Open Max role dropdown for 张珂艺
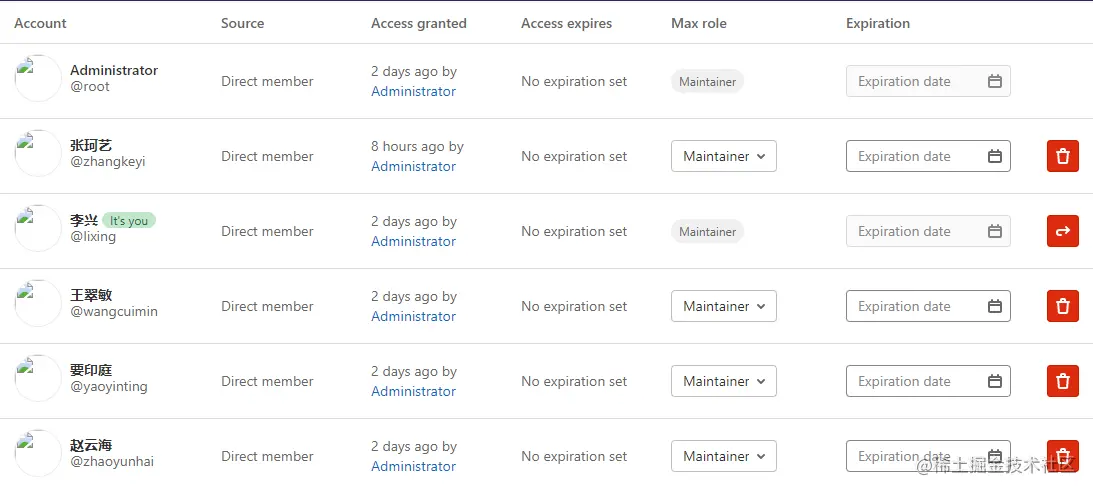The width and height of the screenshot is (1093, 492). (723, 156)
